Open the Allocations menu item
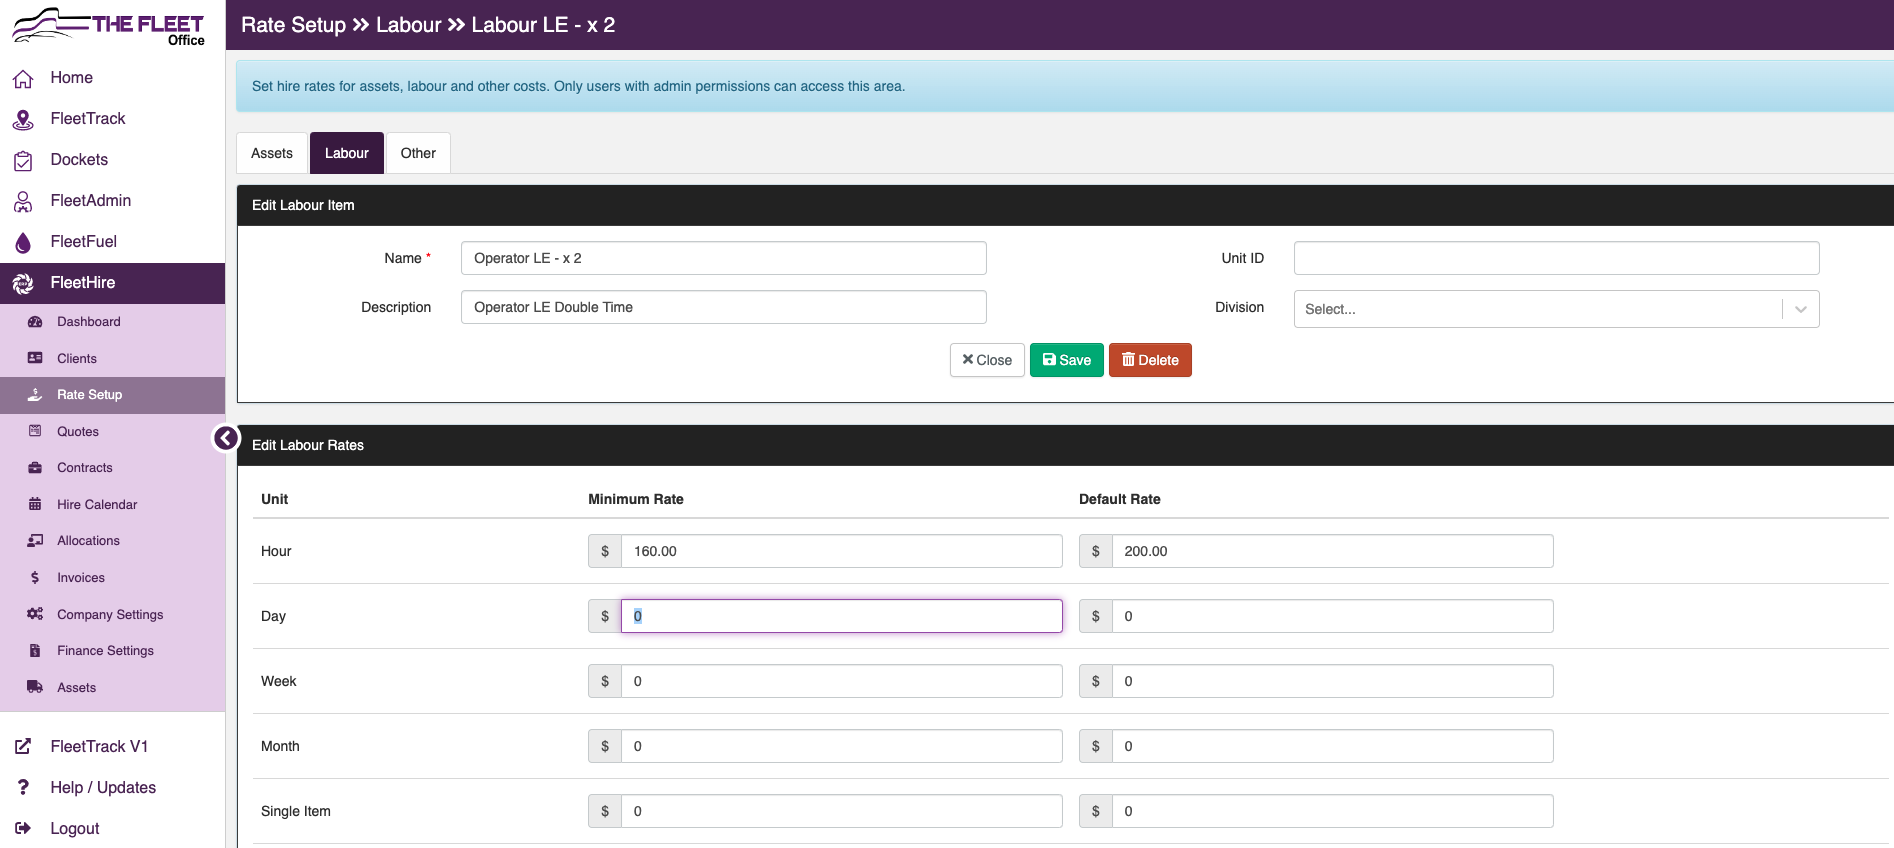Image resolution: width=1894 pixels, height=848 pixels. coord(112,541)
